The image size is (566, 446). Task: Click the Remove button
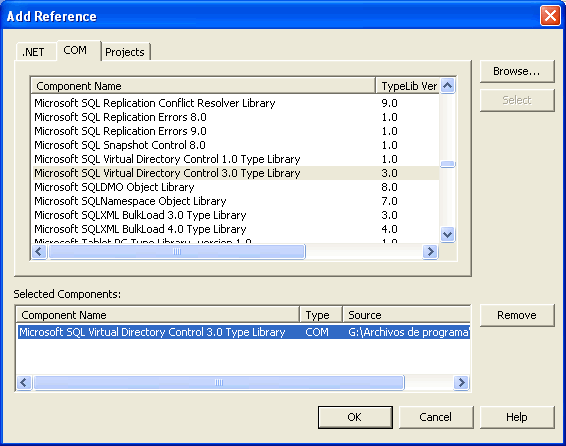pyautogui.click(x=517, y=315)
